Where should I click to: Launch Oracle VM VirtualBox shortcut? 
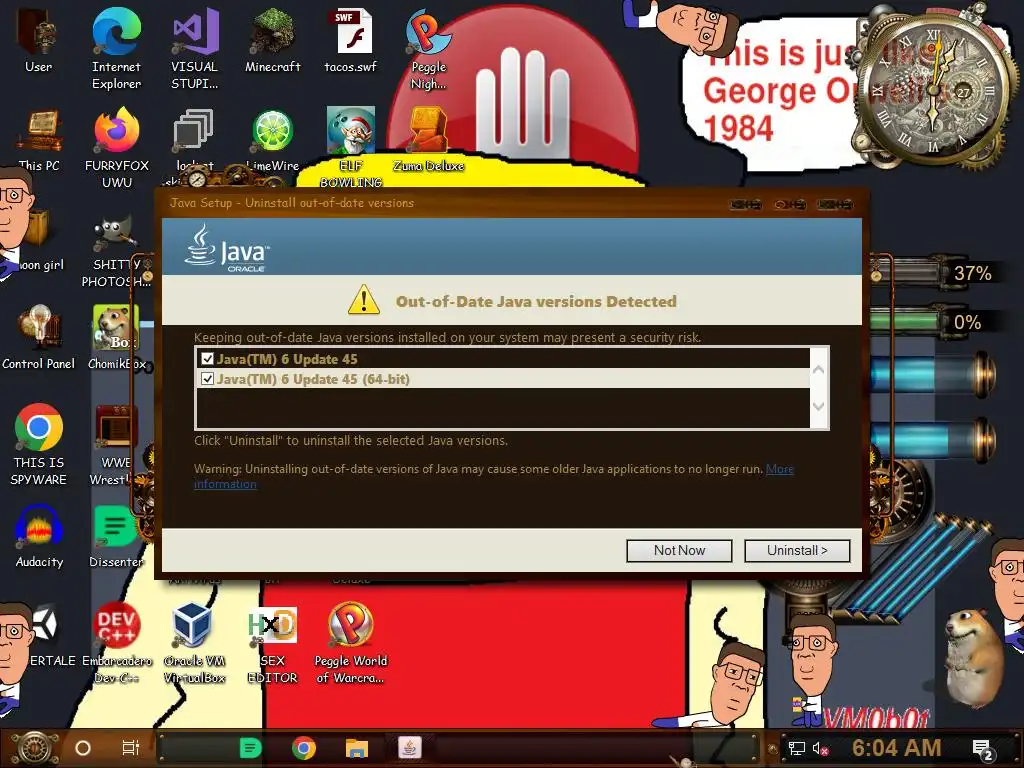pyautogui.click(x=195, y=643)
